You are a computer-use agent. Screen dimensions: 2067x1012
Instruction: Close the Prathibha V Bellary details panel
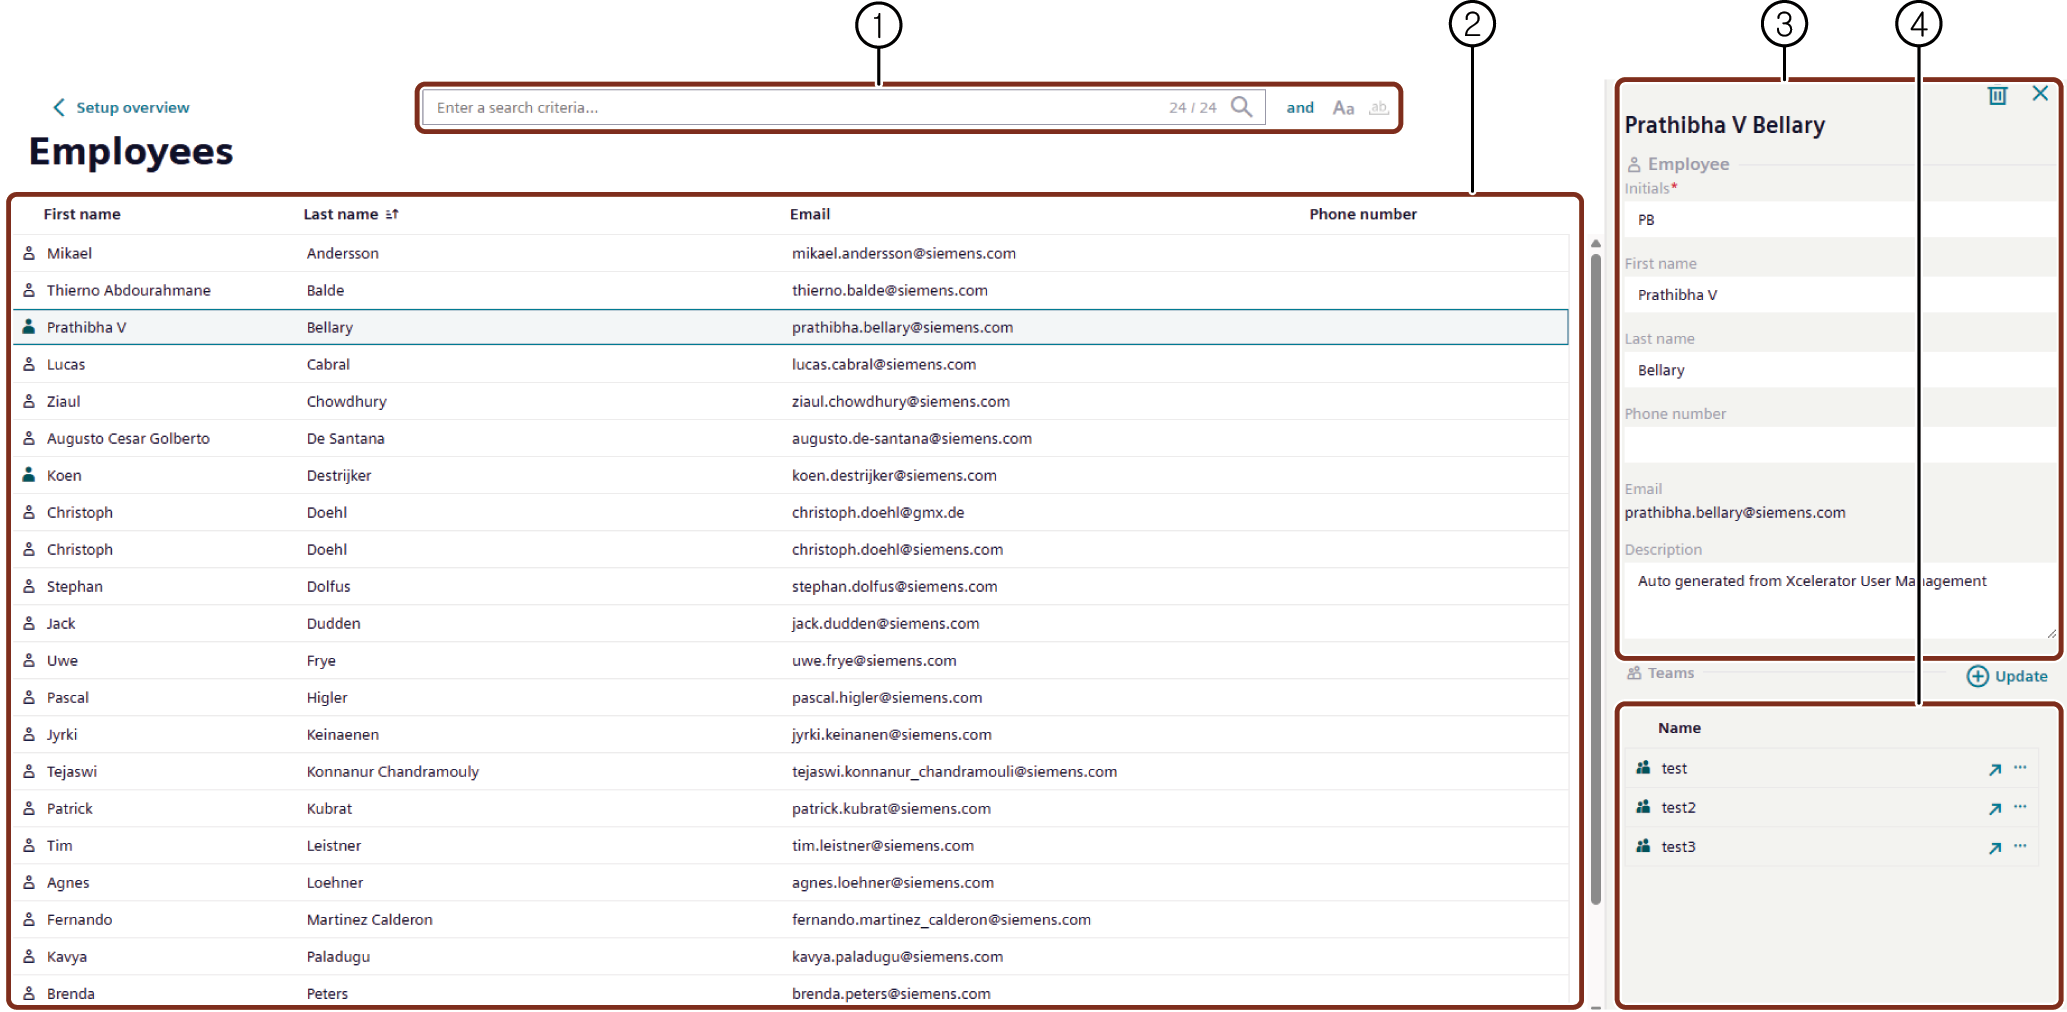(x=2040, y=94)
